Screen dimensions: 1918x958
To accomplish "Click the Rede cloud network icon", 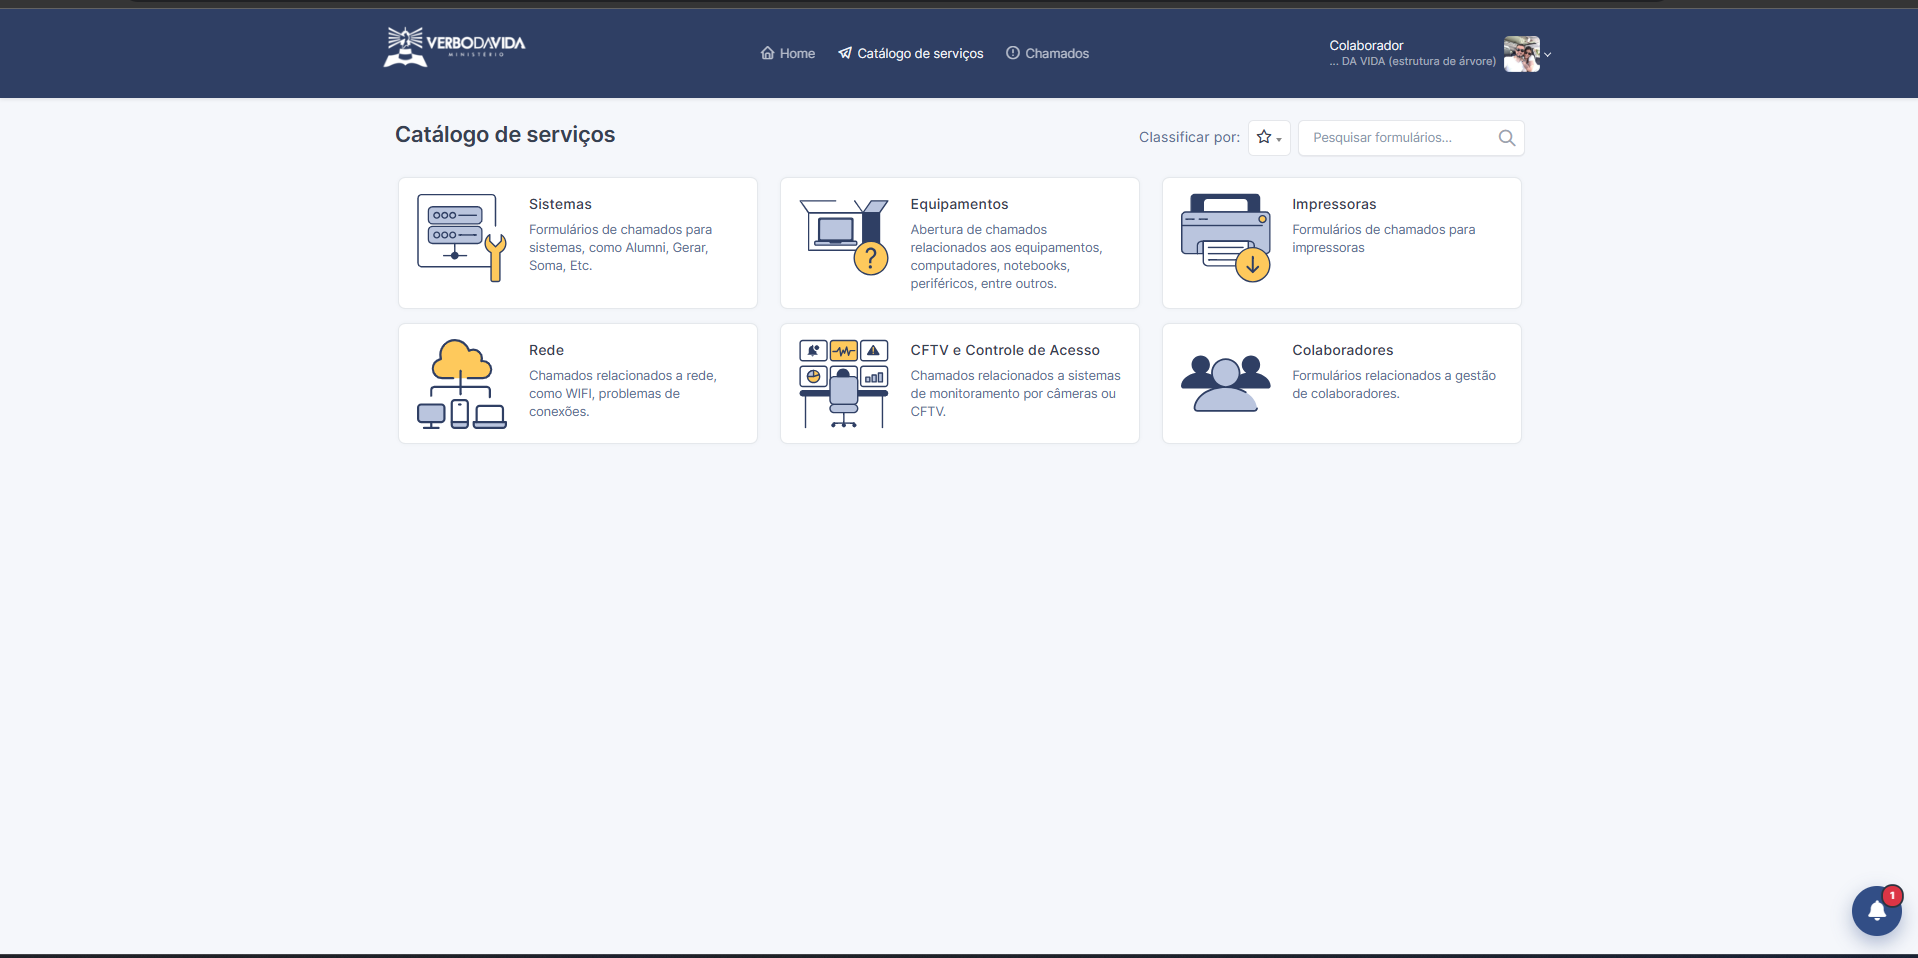I will point(461,384).
